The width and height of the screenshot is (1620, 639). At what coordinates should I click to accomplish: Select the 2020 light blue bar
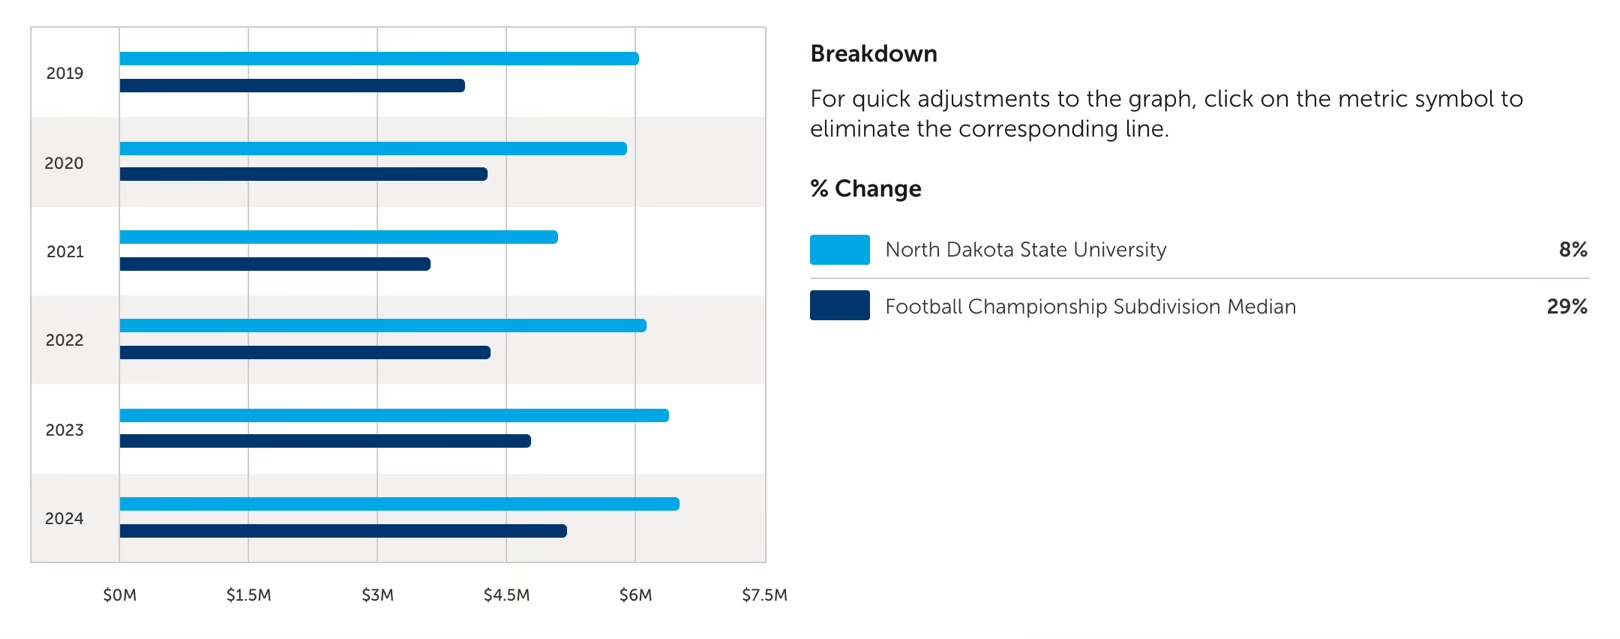[x=372, y=149]
